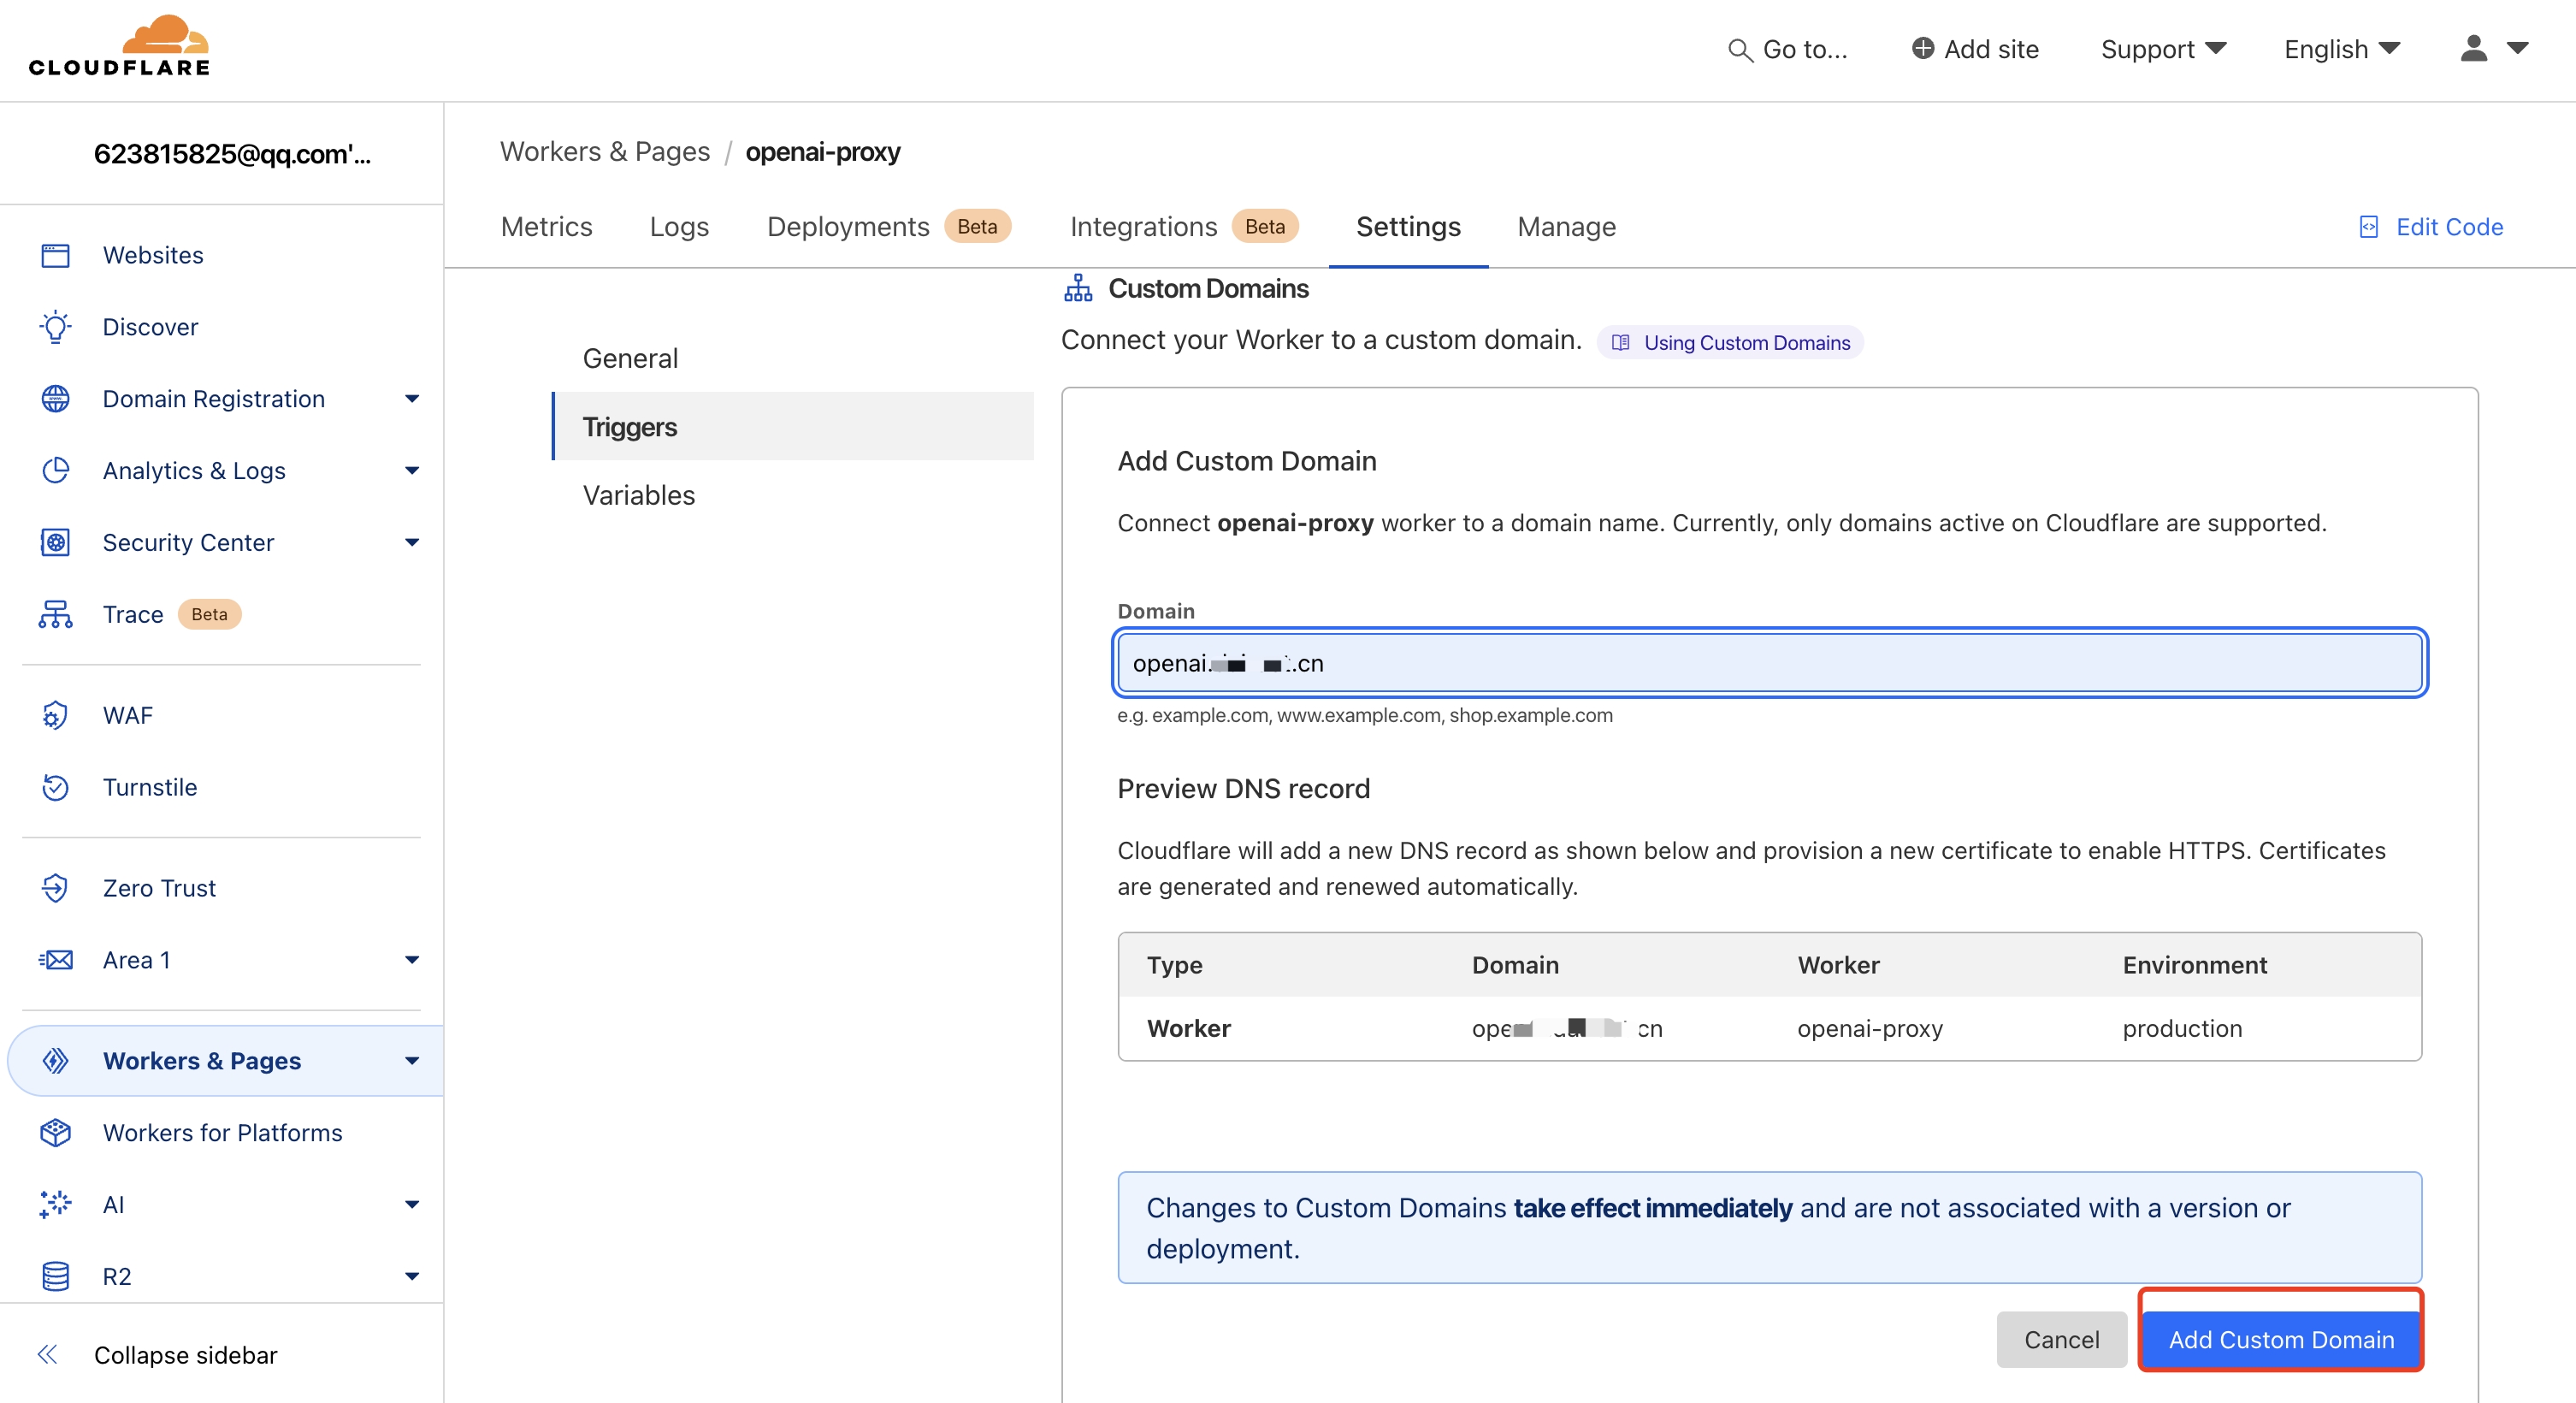
Task: Open the Support dropdown
Action: (2163, 49)
